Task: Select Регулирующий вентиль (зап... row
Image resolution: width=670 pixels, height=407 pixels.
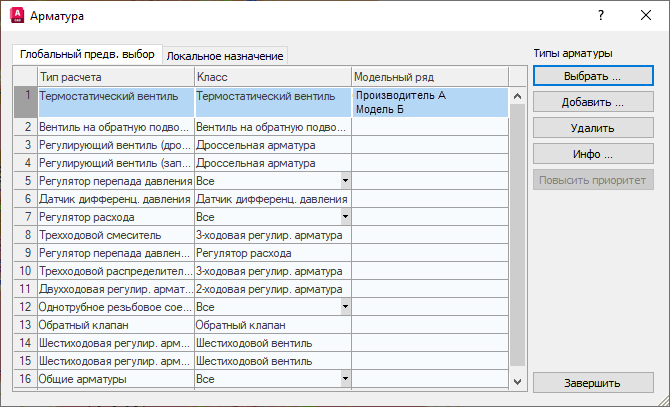Action: pyautogui.click(x=116, y=163)
